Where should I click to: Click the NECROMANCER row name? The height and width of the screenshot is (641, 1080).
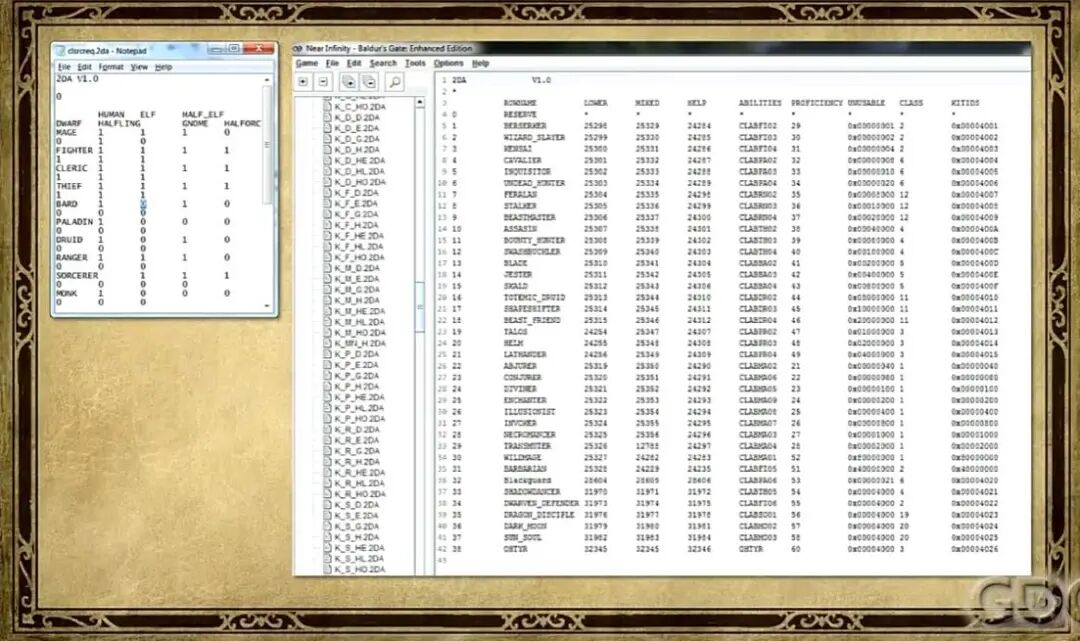point(529,434)
